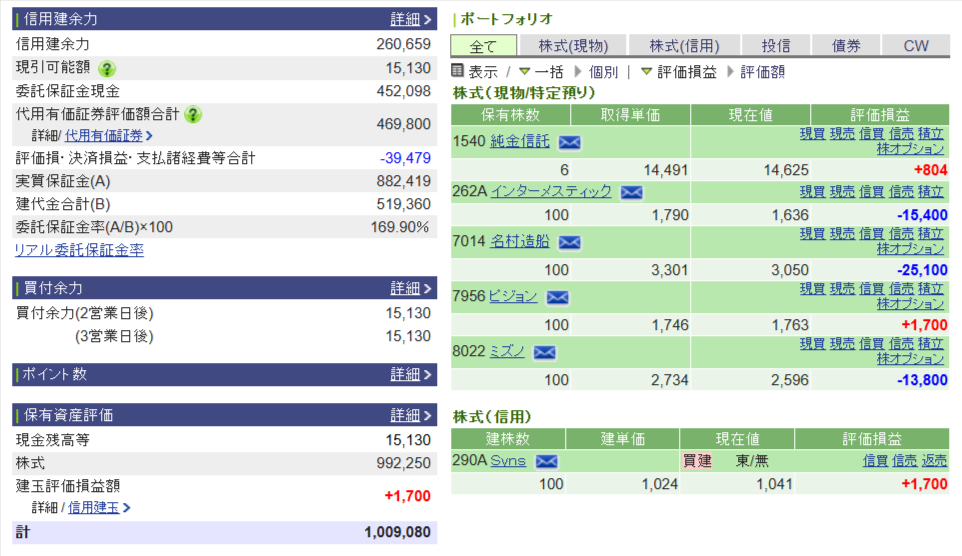The height and width of the screenshot is (556, 962).
Task: Click the 買建 label in Syns row
Action: coord(698,460)
